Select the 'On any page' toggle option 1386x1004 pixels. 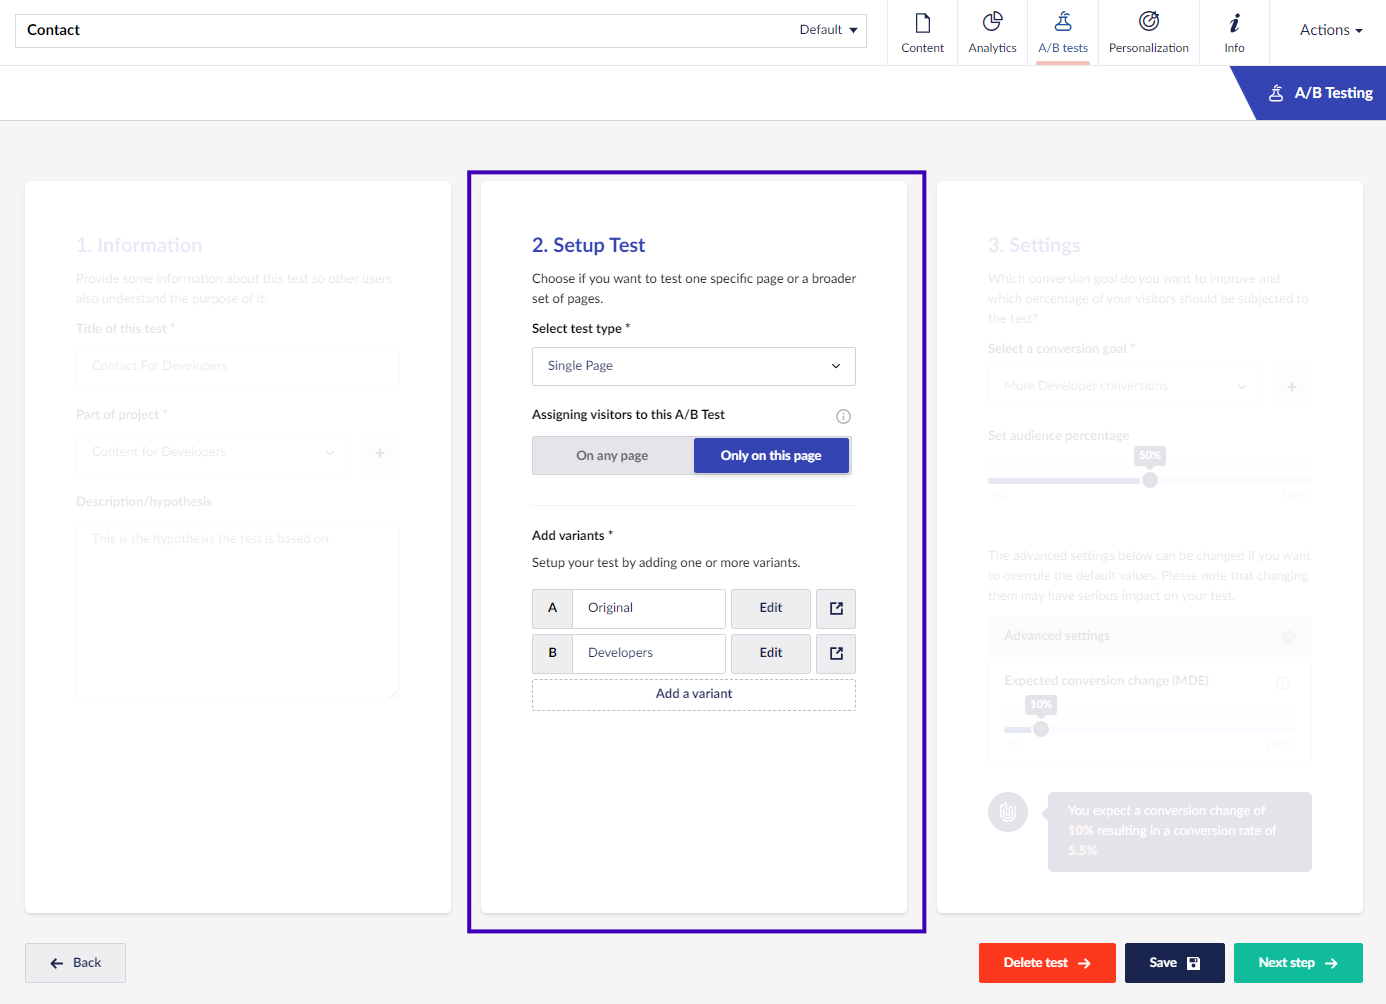pyautogui.click(x=612, y=456)
